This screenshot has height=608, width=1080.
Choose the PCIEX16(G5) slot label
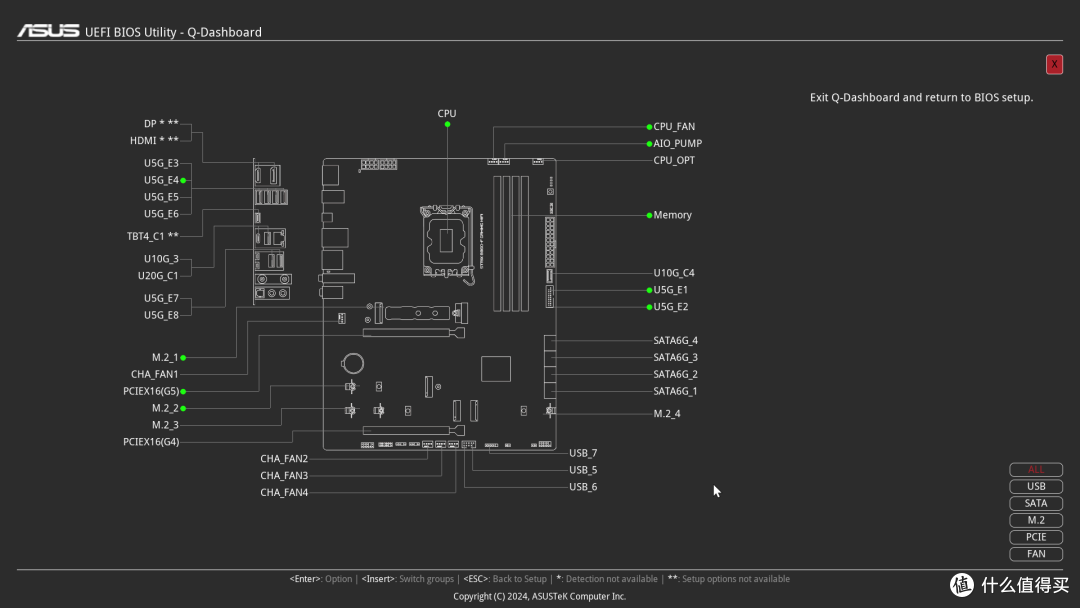(x=151, y=391)
